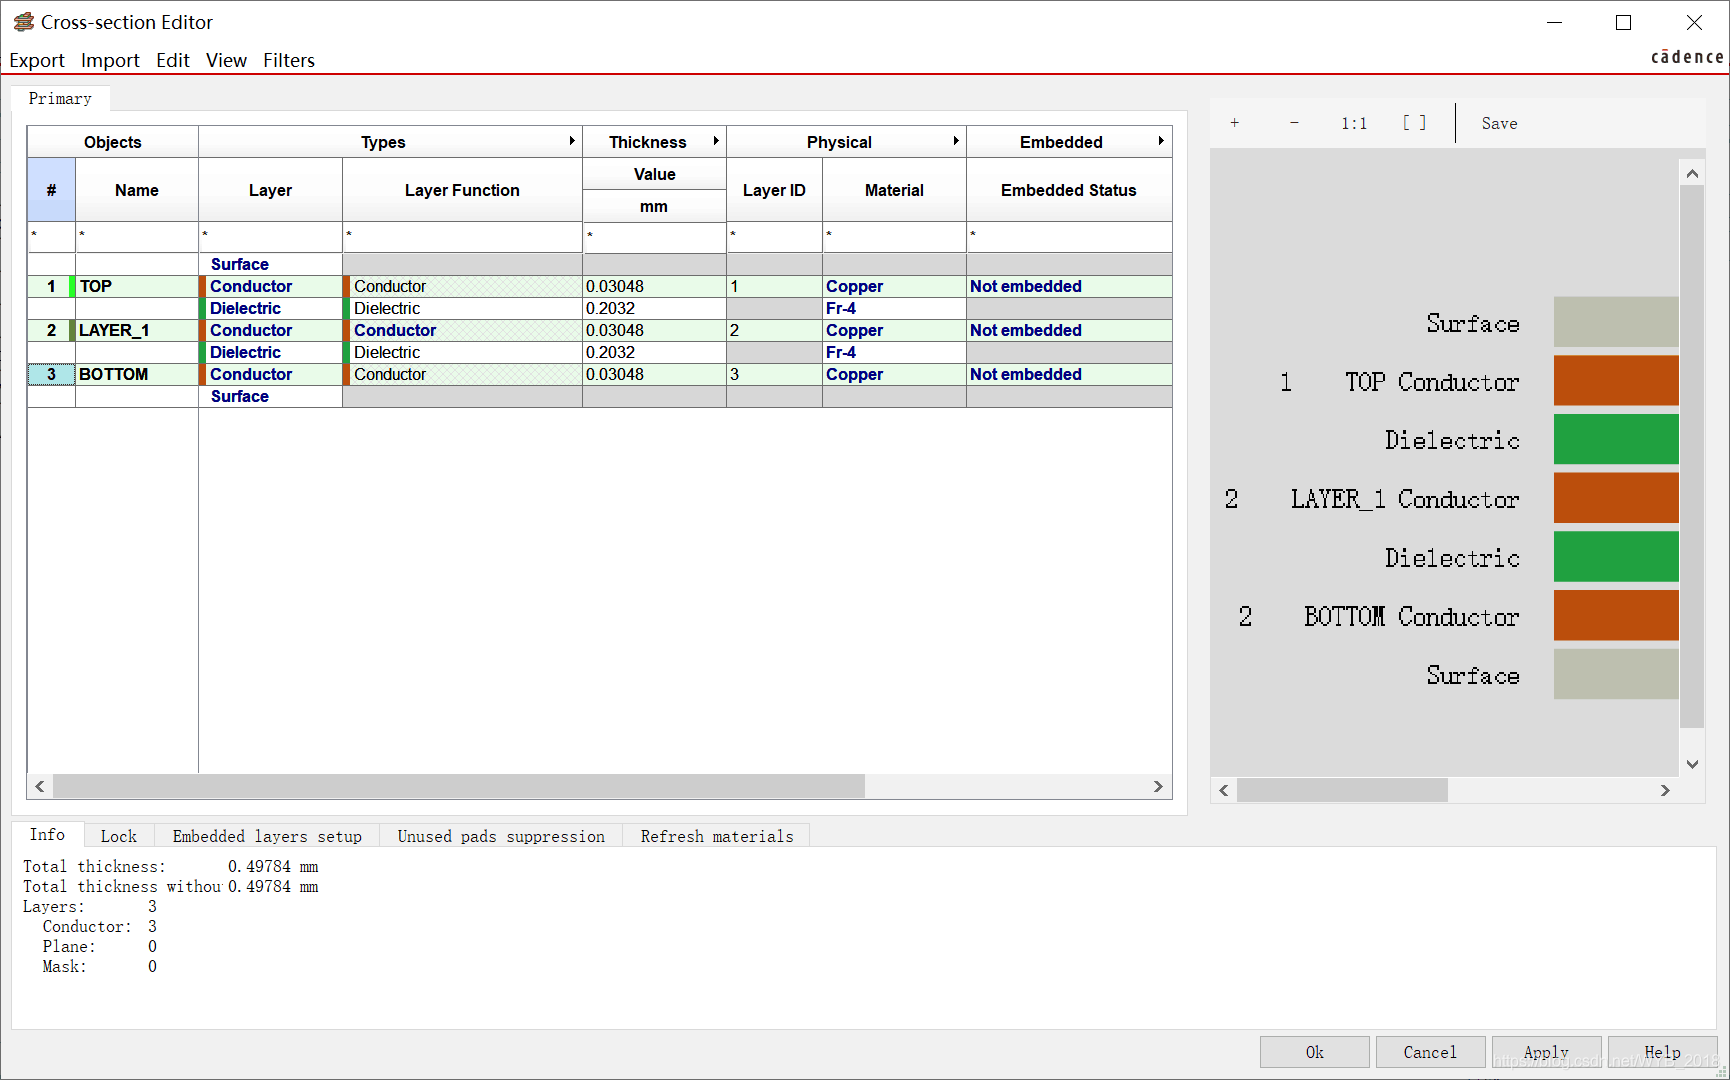
Task: Click the fit-to-view brackets icon
Action: (1414, 123)
